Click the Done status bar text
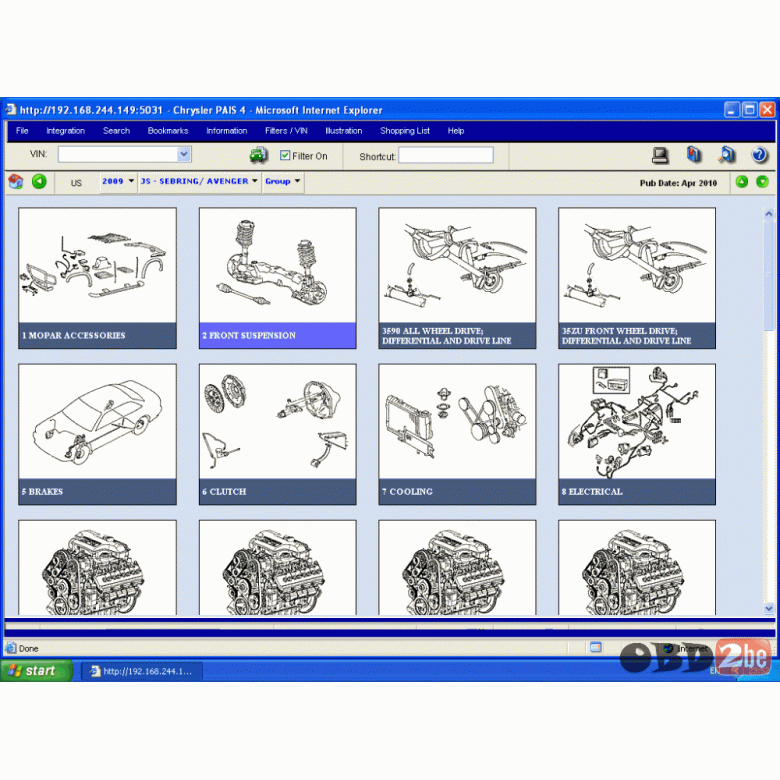 [28, 648]
